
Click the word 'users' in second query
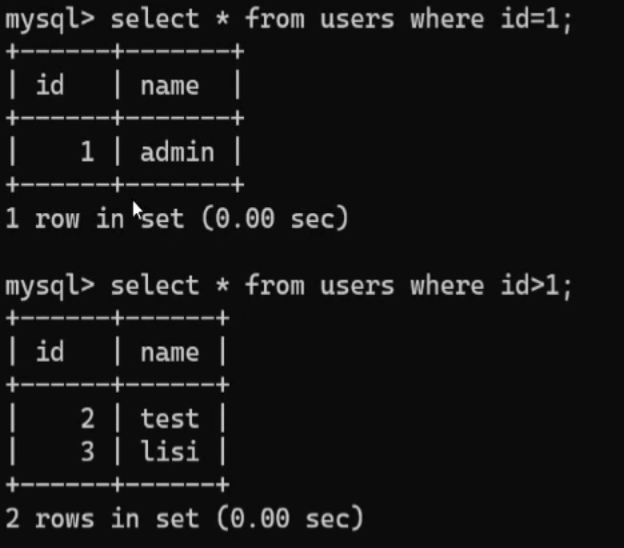357,286
